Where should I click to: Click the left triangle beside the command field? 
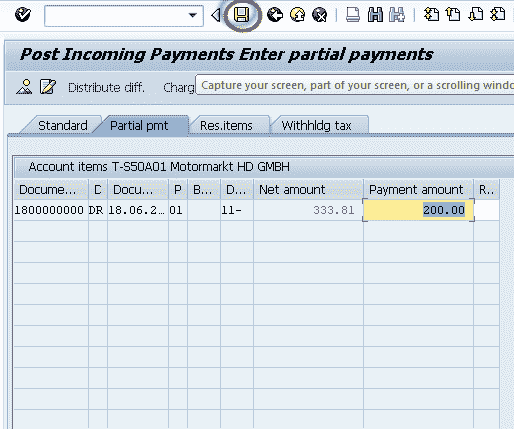tap(216, 15)
